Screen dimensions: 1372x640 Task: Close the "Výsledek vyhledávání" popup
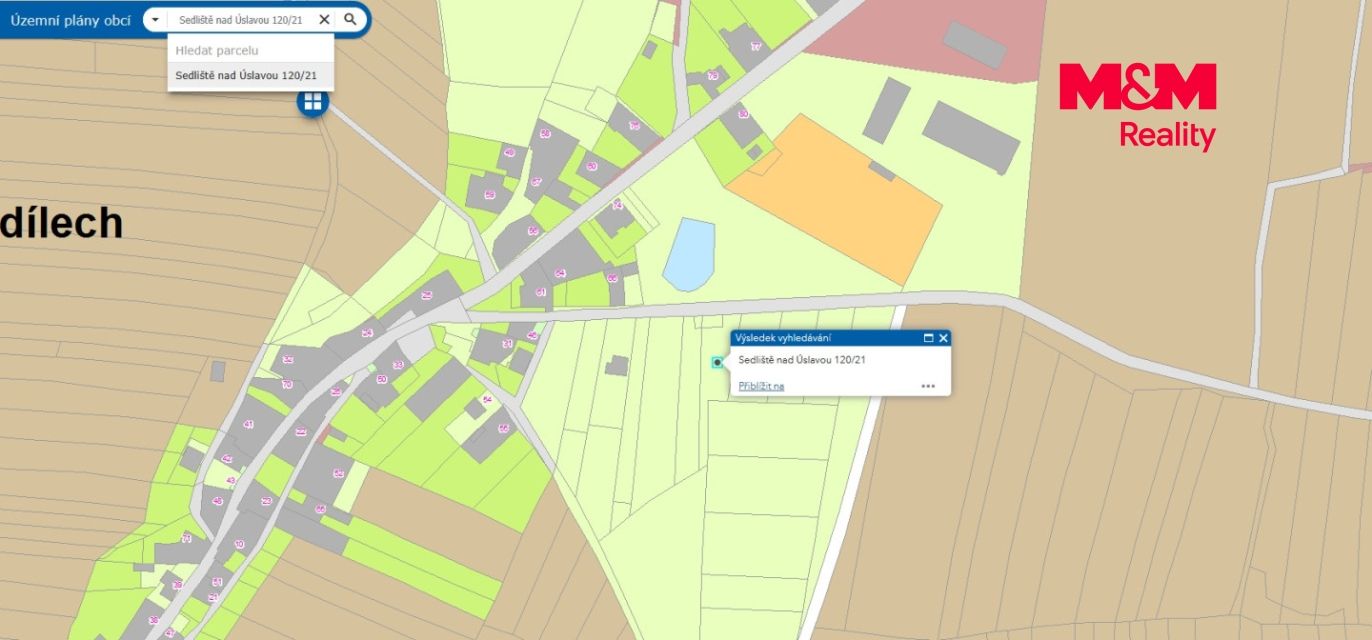[943, 338]
